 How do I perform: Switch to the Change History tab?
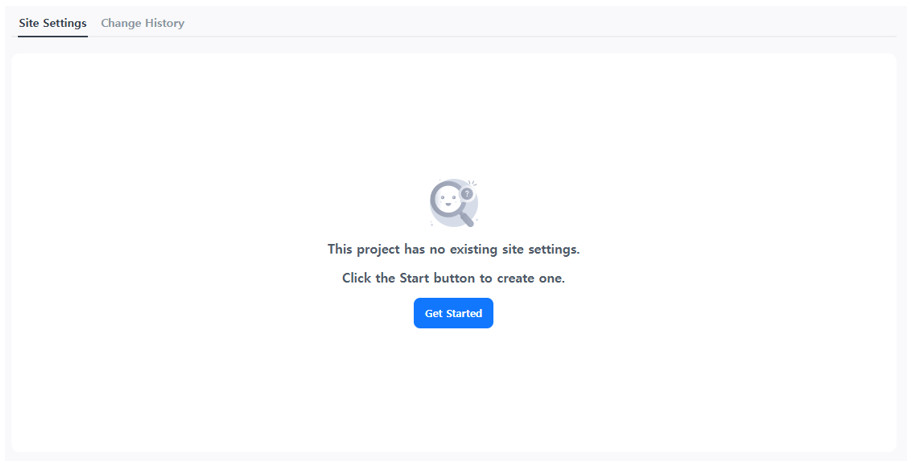pyautogui.click(x=143, y=23)
